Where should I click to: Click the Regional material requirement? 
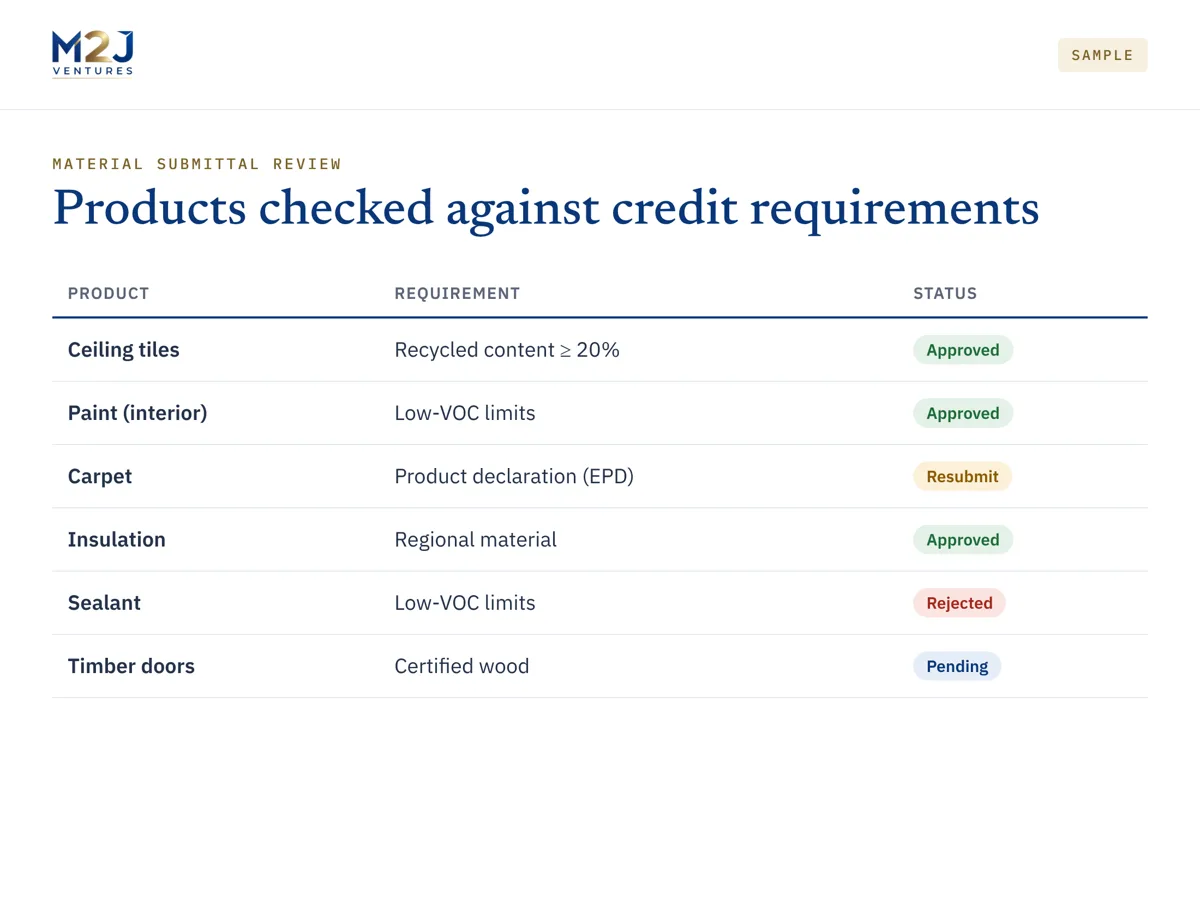tap(476, 540)
